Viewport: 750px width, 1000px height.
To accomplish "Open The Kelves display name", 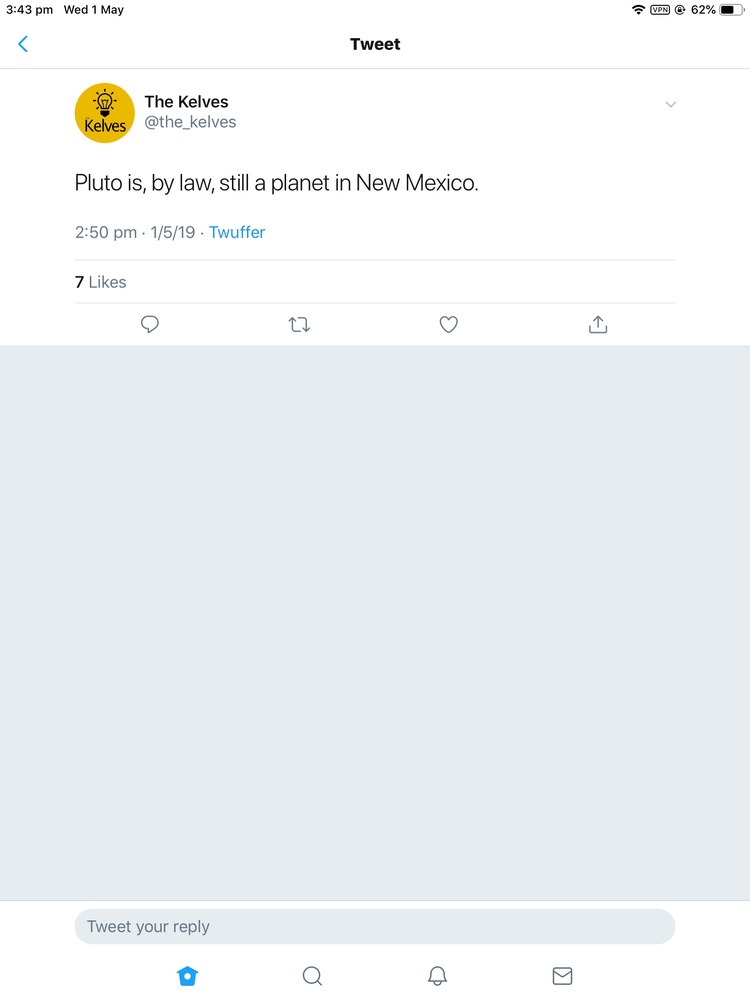I will click(x=186, y=102).
